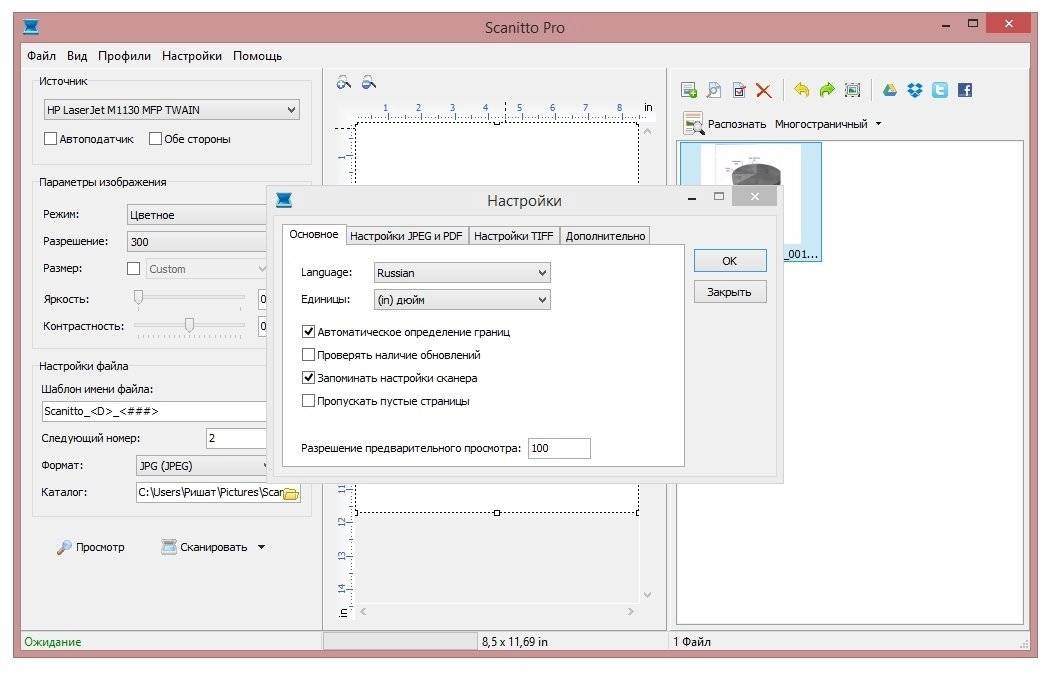1055x677 pixels.
Task: Click the Распознать OCR icon
Action: pos(693,123)
